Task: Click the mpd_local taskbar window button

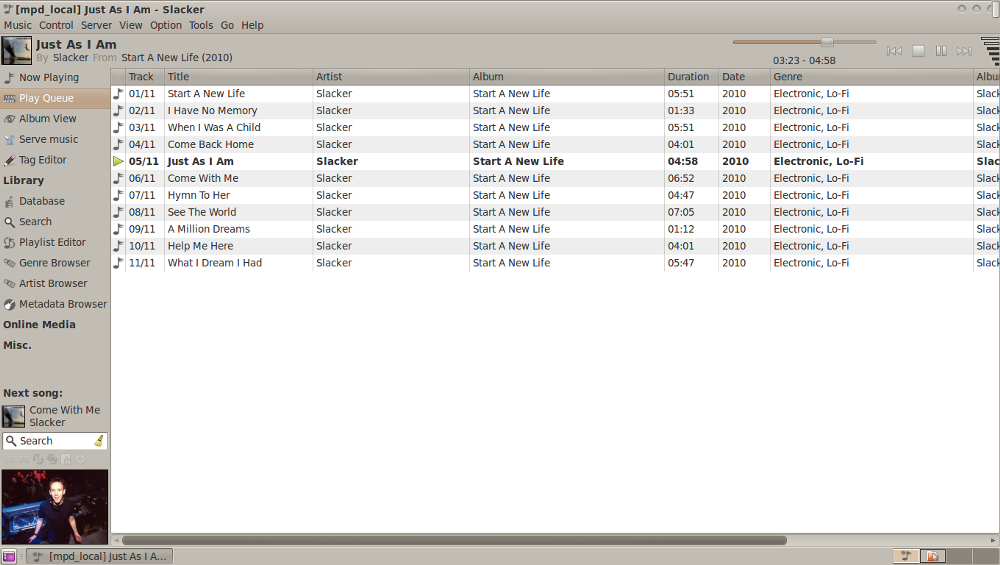Action: (99, 556)
